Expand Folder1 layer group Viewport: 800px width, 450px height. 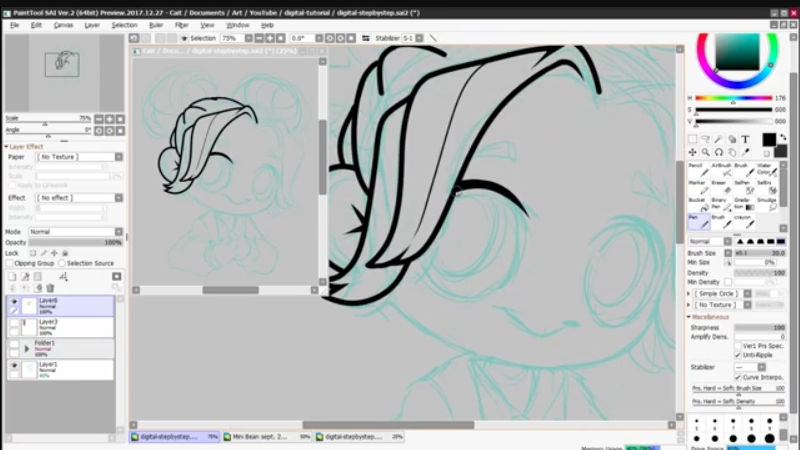click(x=27, y=349)
